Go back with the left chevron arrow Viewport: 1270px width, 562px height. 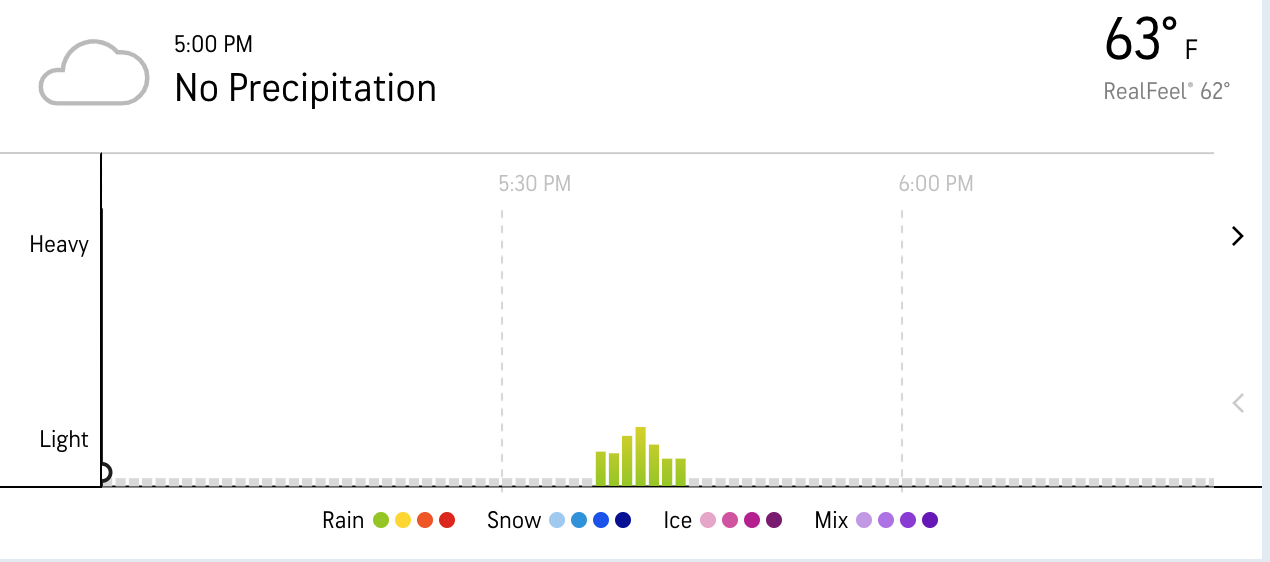coord(1238,403)
